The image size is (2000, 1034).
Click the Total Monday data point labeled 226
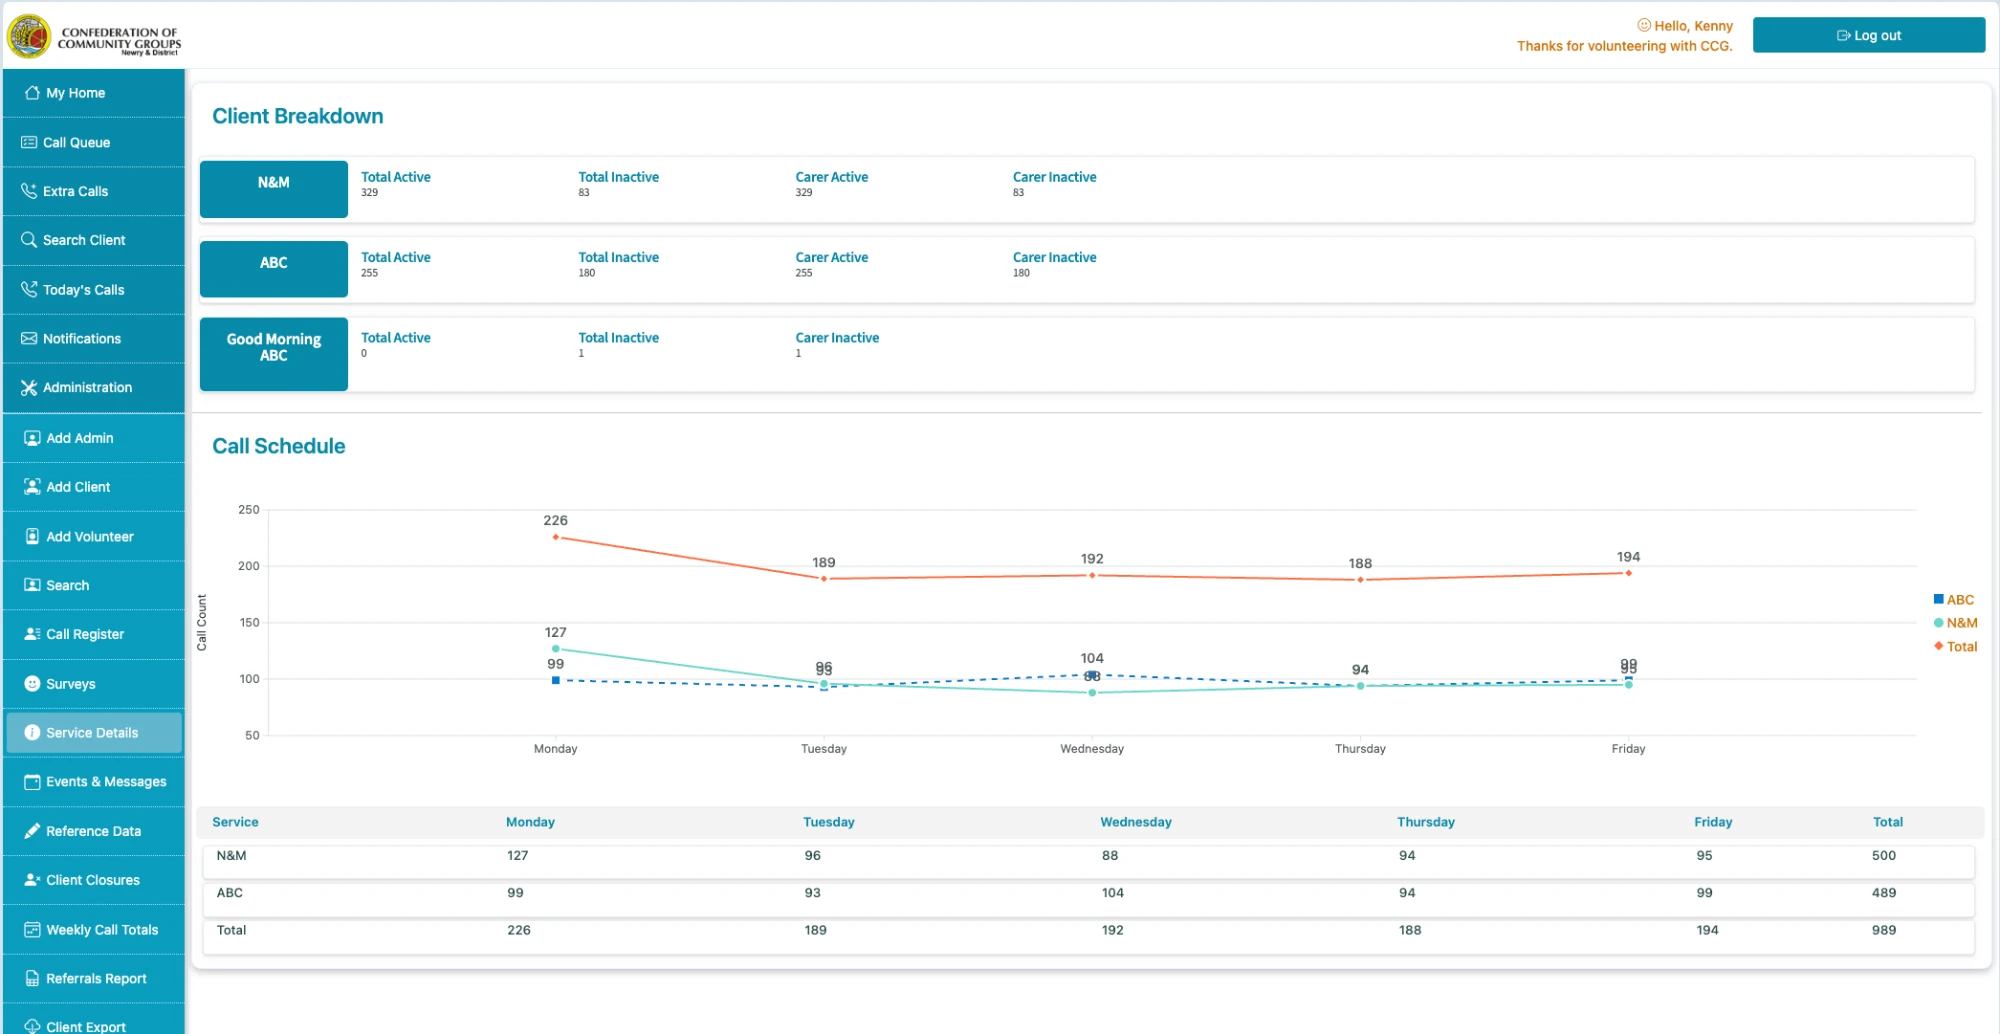(x=556, y=538)
